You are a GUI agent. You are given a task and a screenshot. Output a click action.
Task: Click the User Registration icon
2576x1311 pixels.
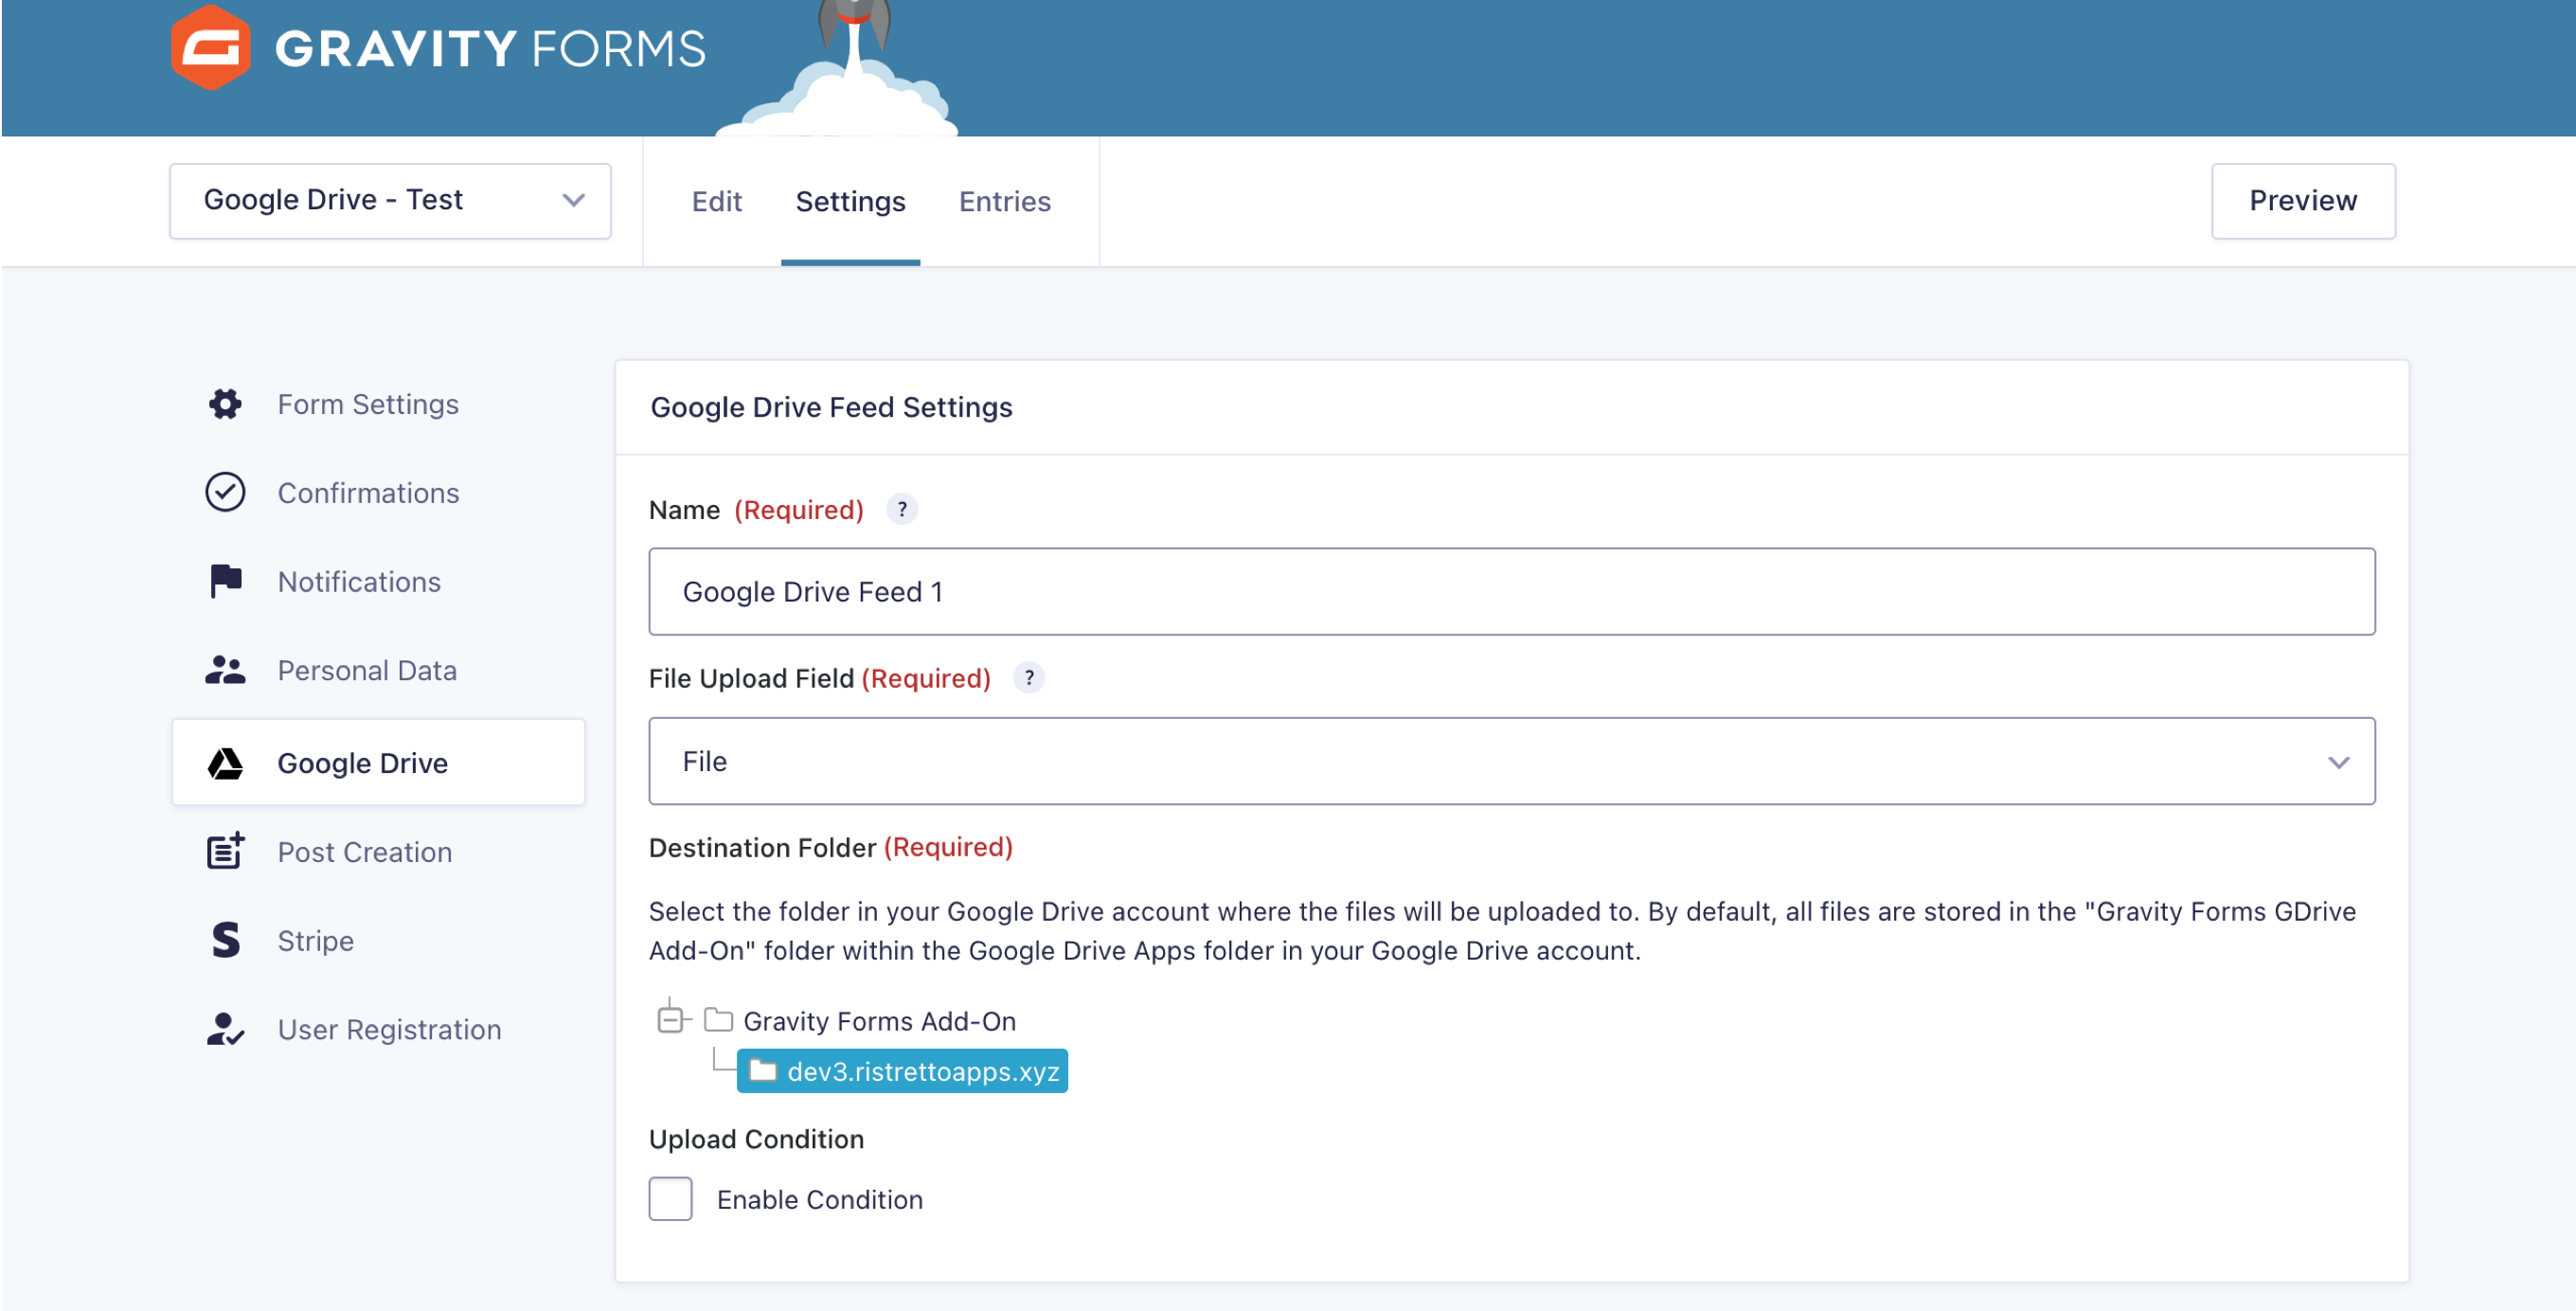[x=224, y=1029]
